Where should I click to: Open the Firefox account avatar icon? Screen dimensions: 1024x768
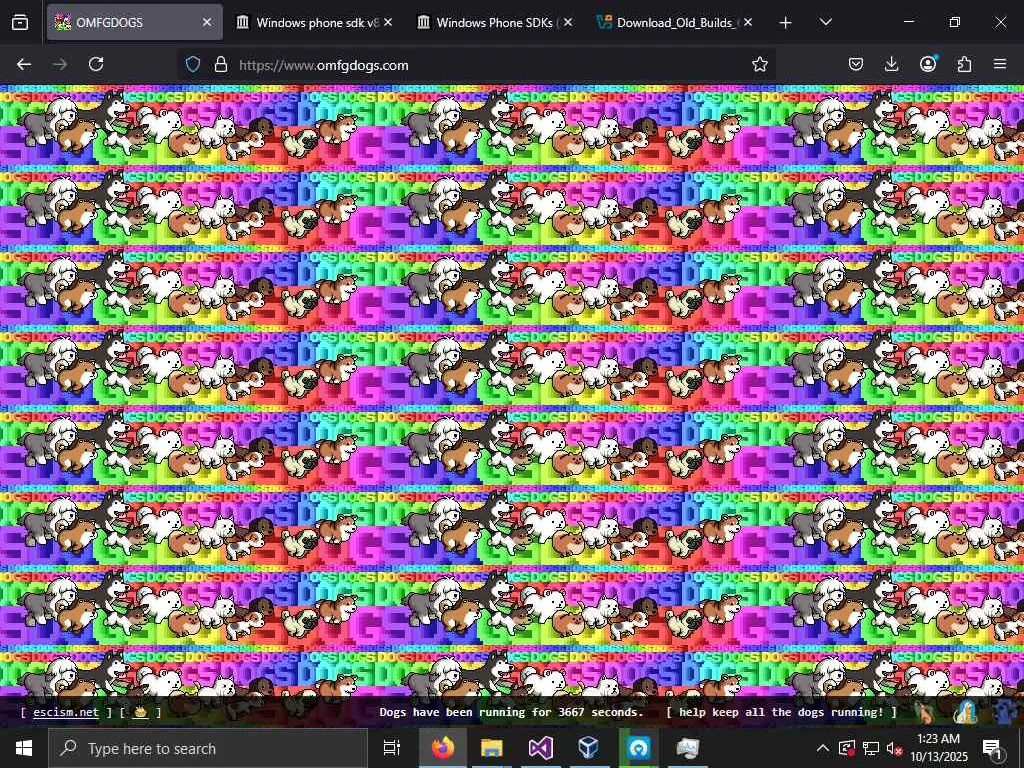coord(928,63)
